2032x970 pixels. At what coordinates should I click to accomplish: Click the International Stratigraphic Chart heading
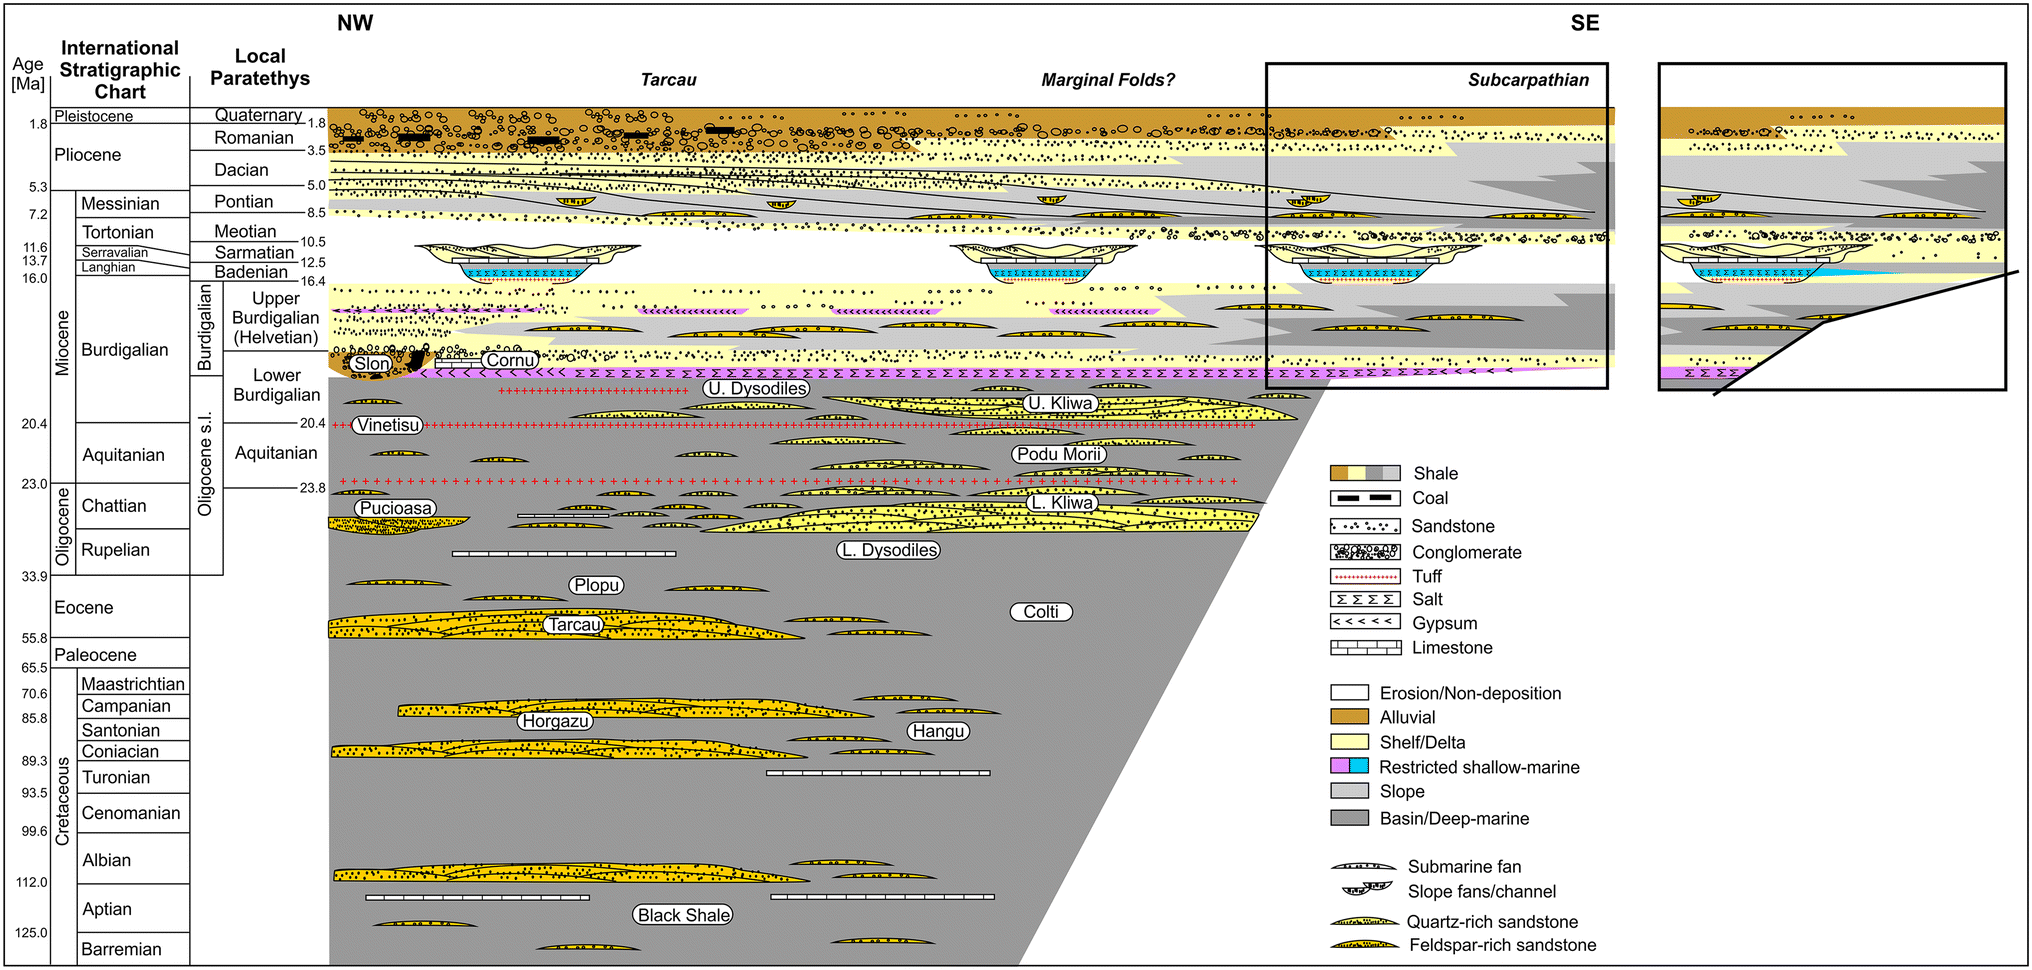pos(120,70)
